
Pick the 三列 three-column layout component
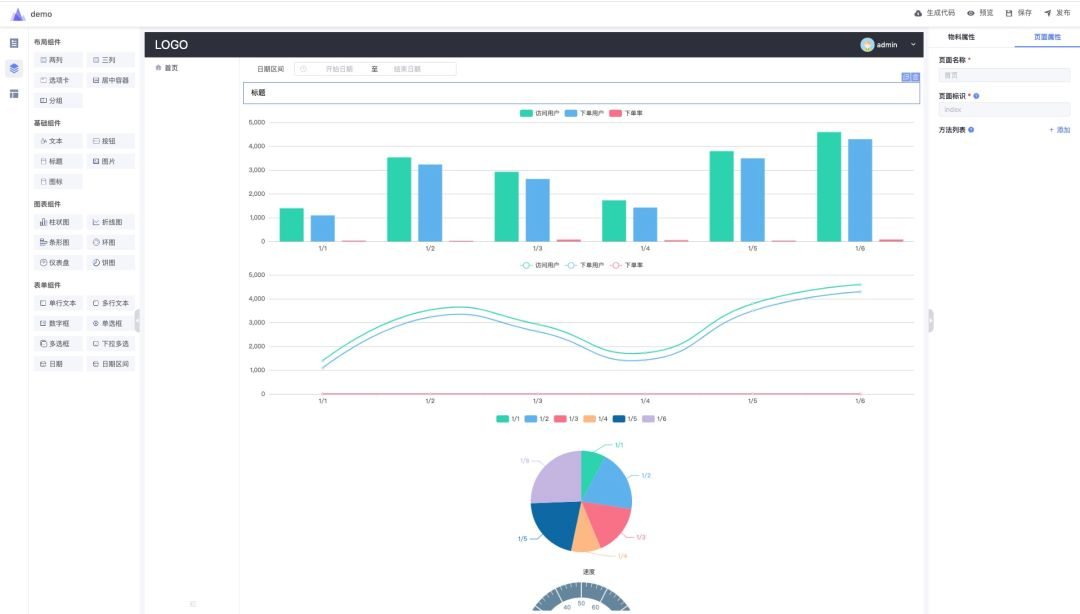tap(110, 60)
